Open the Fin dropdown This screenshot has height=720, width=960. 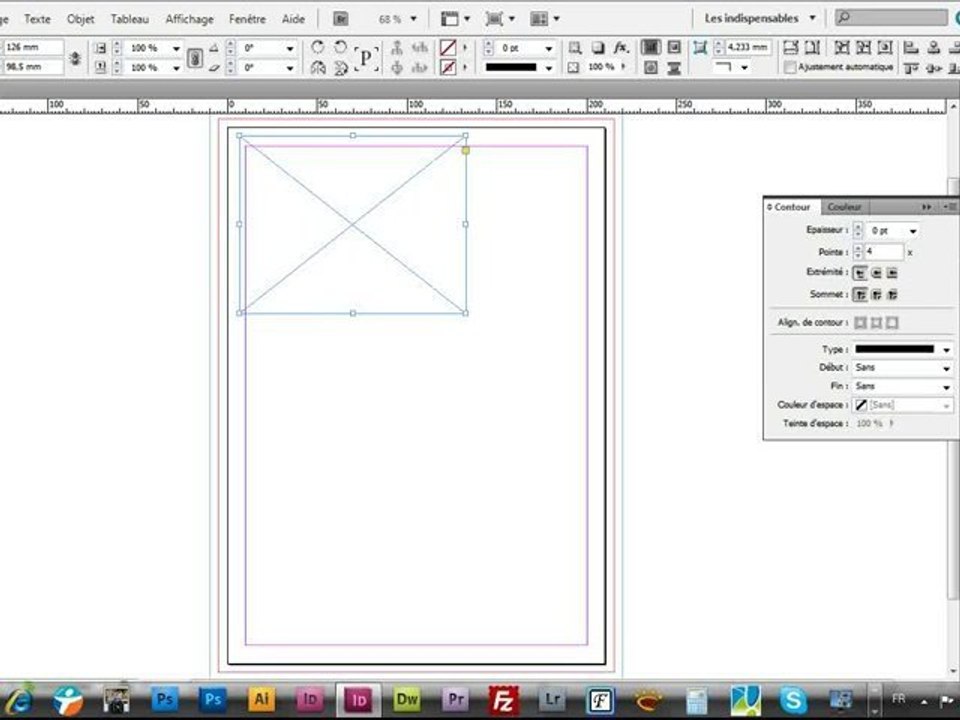pyautogui.click(x=946, y=387)
